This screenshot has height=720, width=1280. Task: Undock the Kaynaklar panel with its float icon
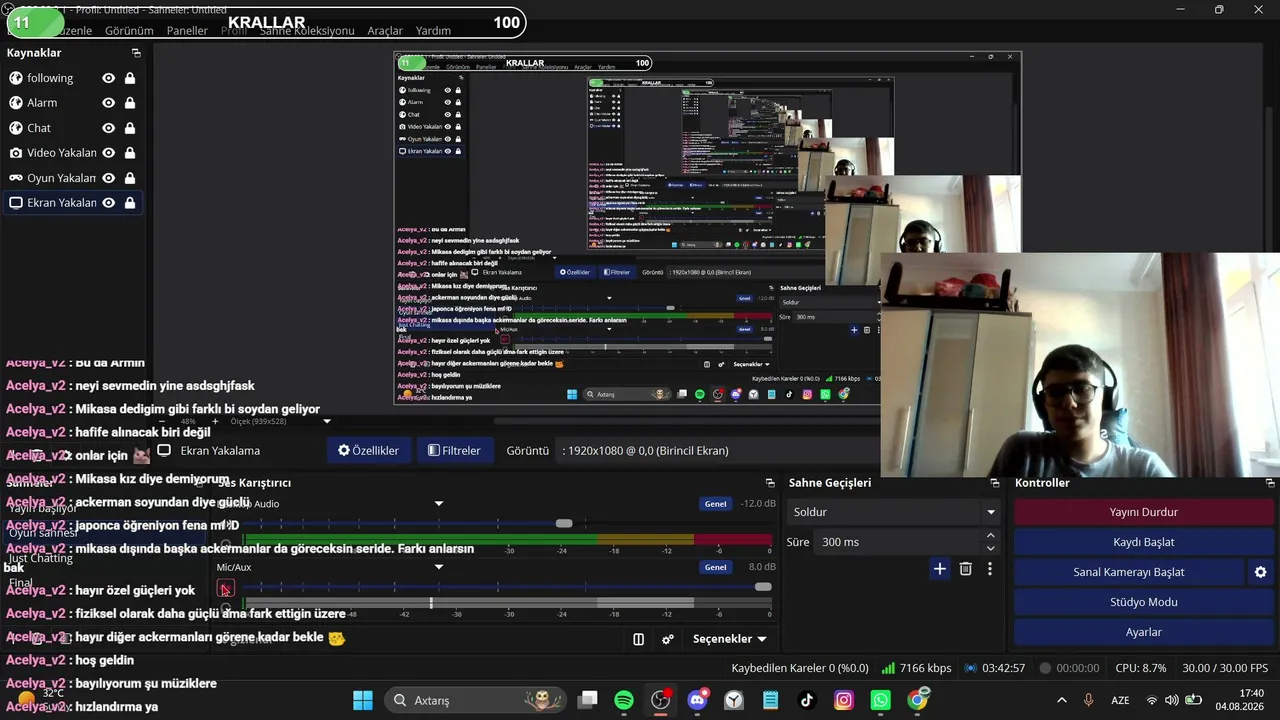coord(136,53)
